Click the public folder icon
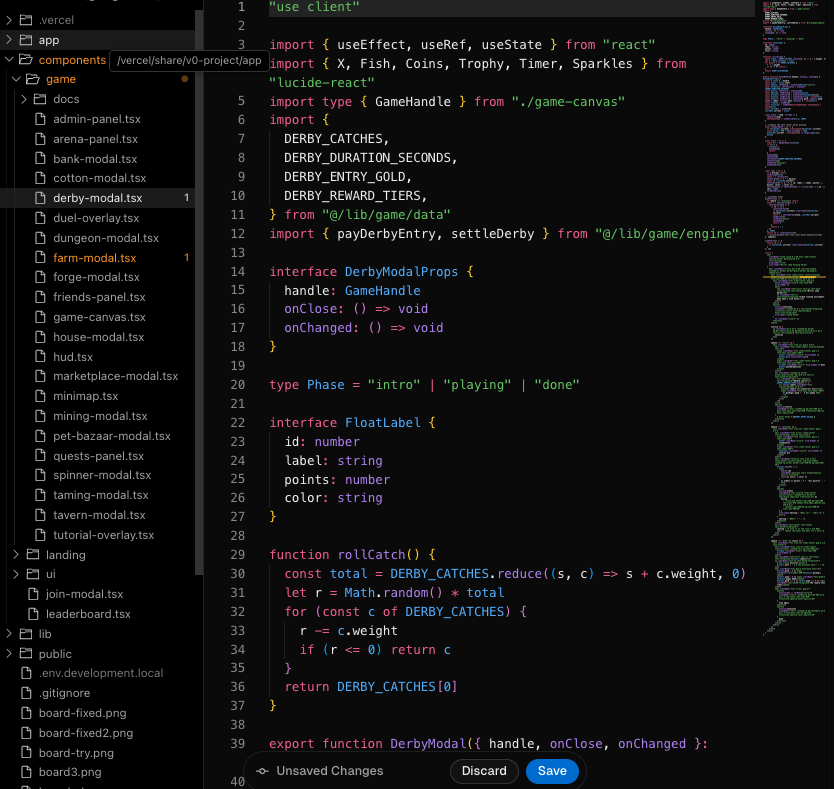The image size is (834, 789). point(26,653)
